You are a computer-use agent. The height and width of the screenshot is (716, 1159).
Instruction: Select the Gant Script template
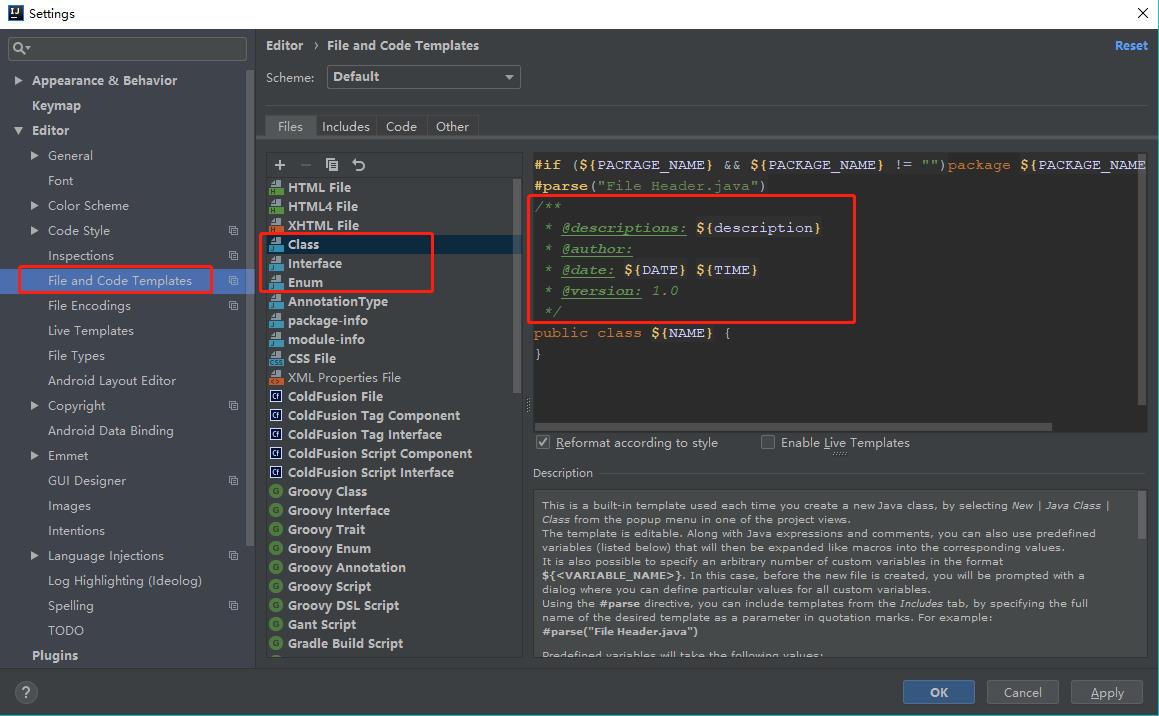pyautogui.click(x=322, y=624)
